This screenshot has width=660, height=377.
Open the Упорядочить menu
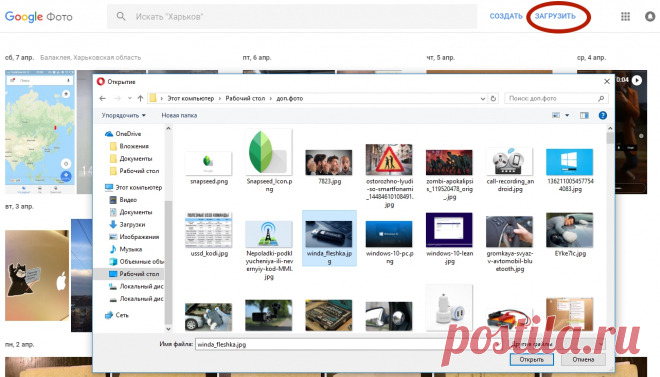click(123, 115)
